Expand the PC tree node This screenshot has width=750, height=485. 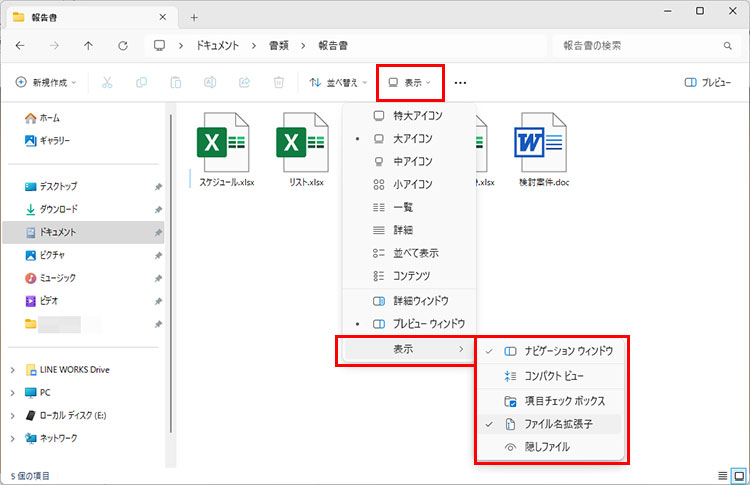[x=12, y=393]
